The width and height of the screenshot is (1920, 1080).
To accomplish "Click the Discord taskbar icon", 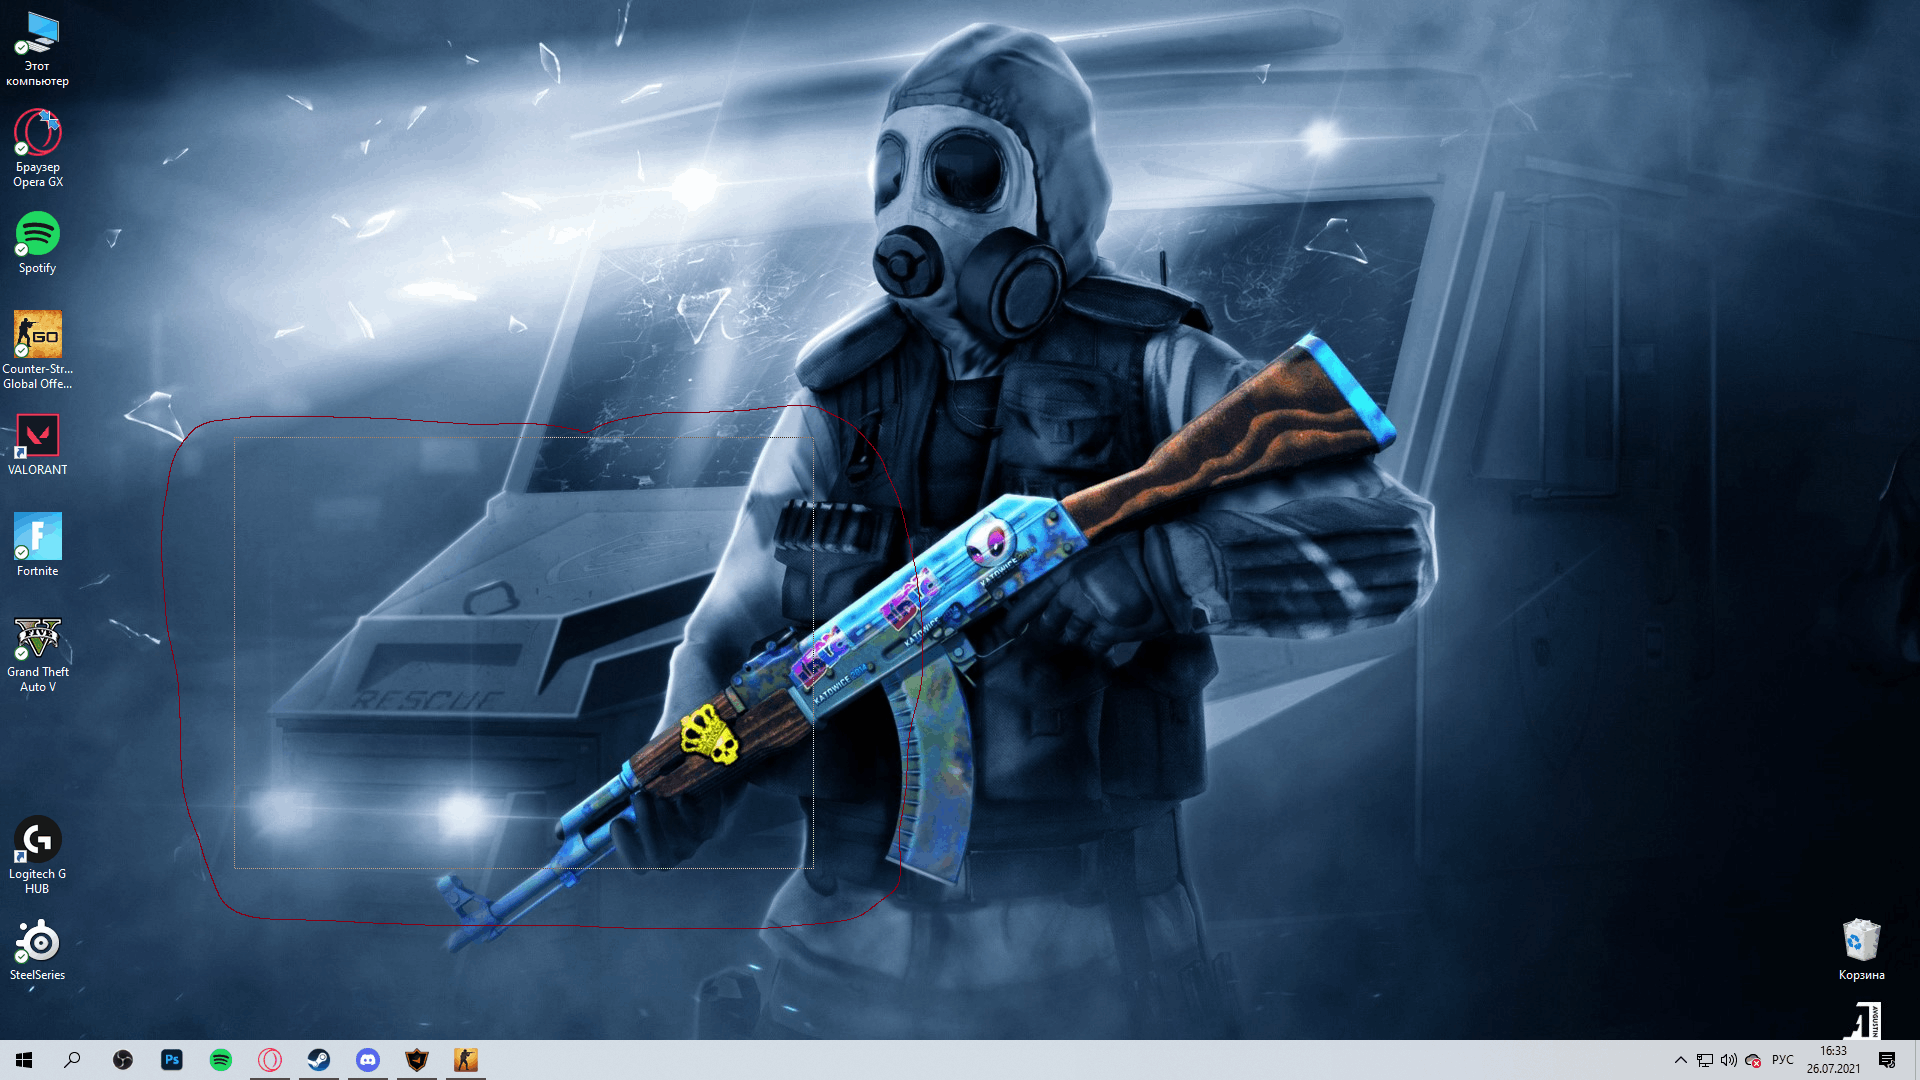I will click(x=368, y=1059).
